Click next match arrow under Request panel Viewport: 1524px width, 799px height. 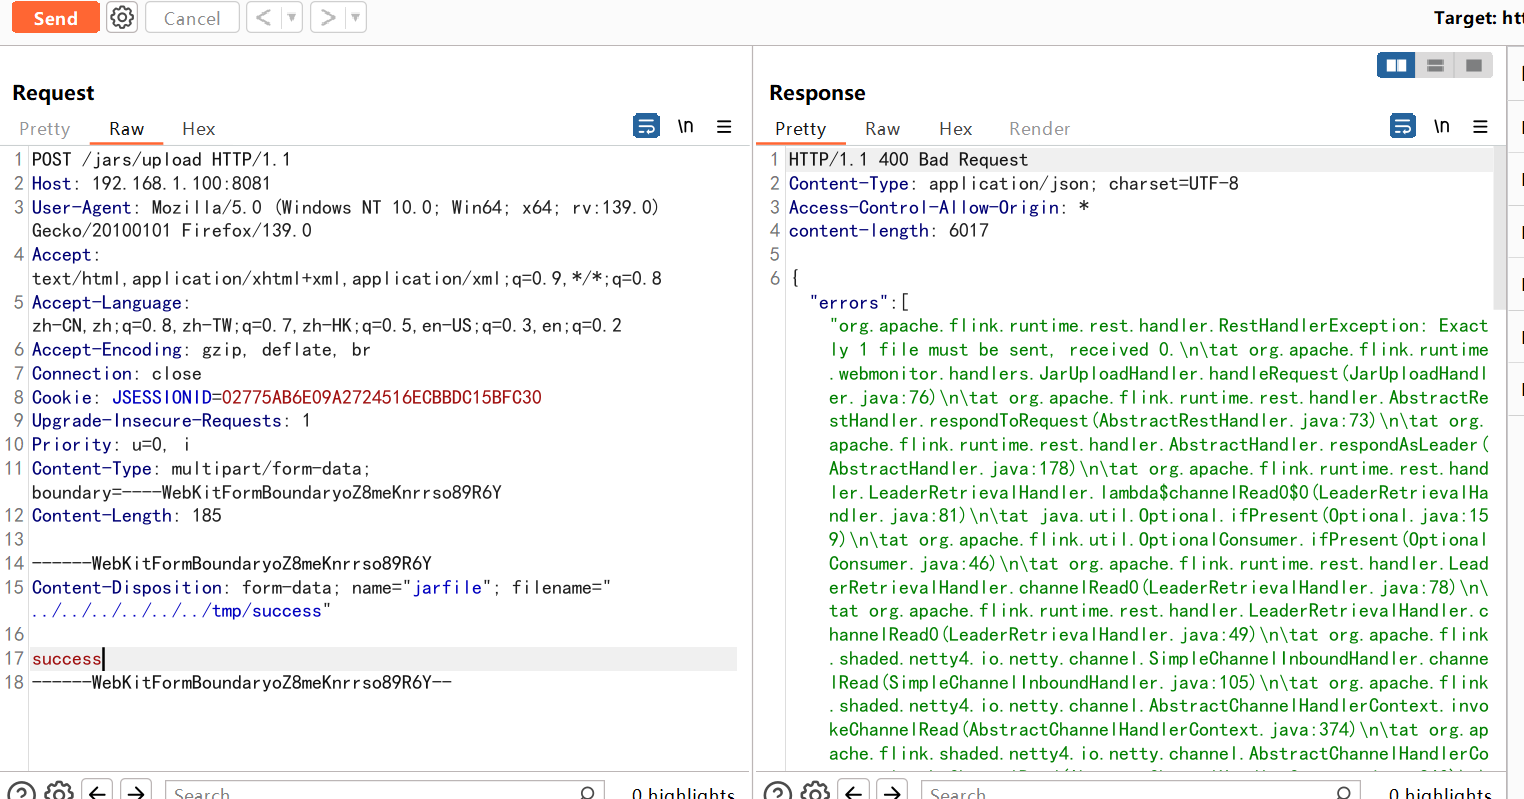coord(135,792)
